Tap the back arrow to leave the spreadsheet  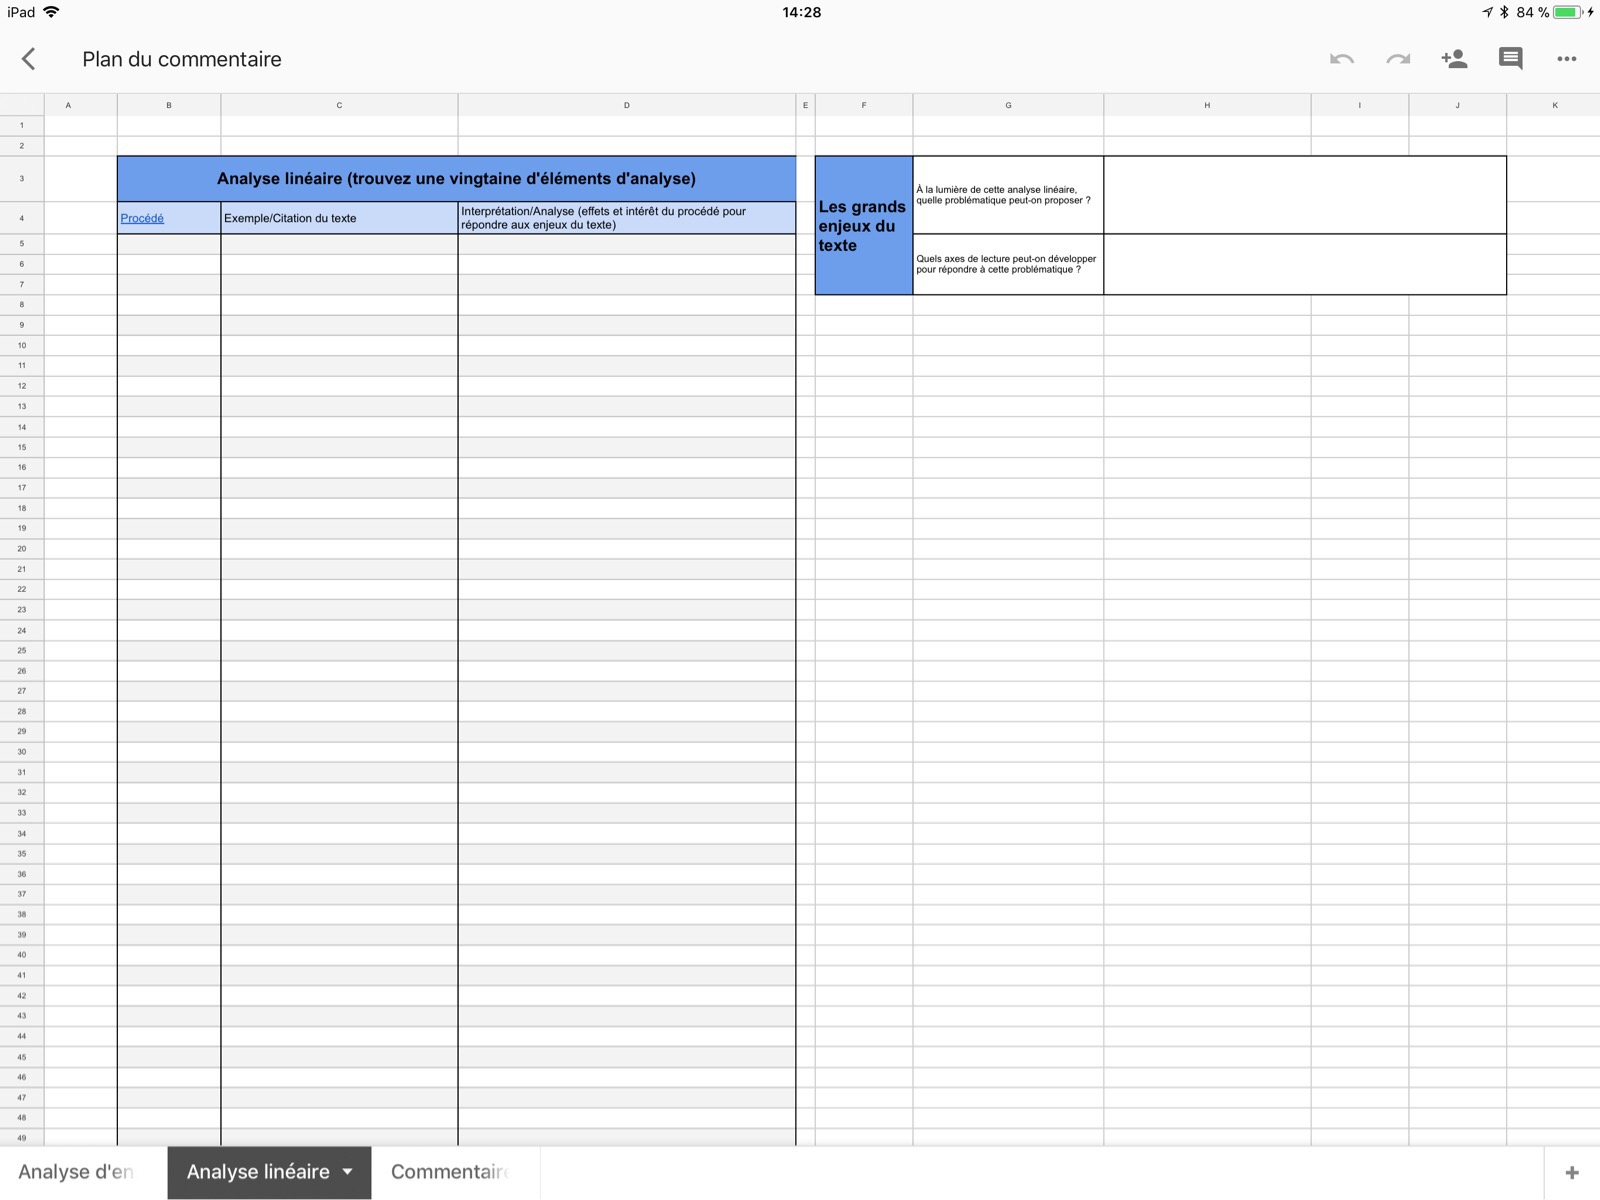(x=29, y=59)
